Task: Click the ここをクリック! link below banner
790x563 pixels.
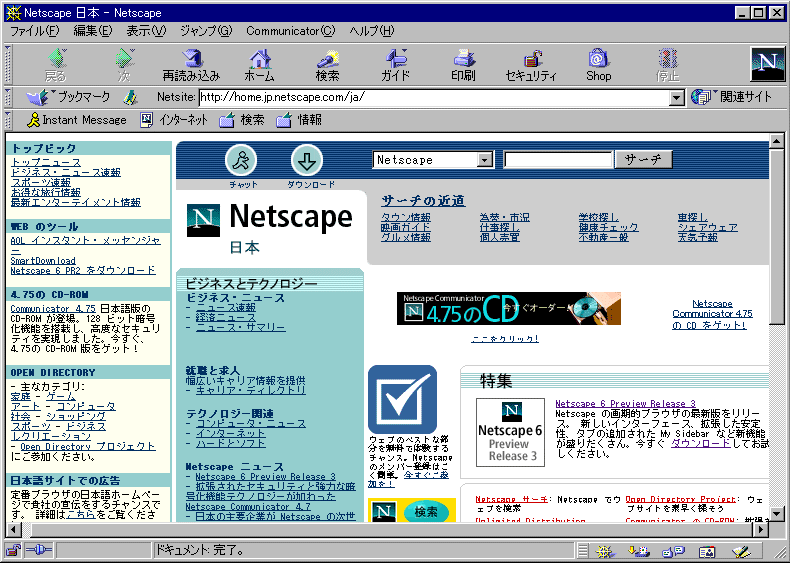Action: (x=505, y=339)
